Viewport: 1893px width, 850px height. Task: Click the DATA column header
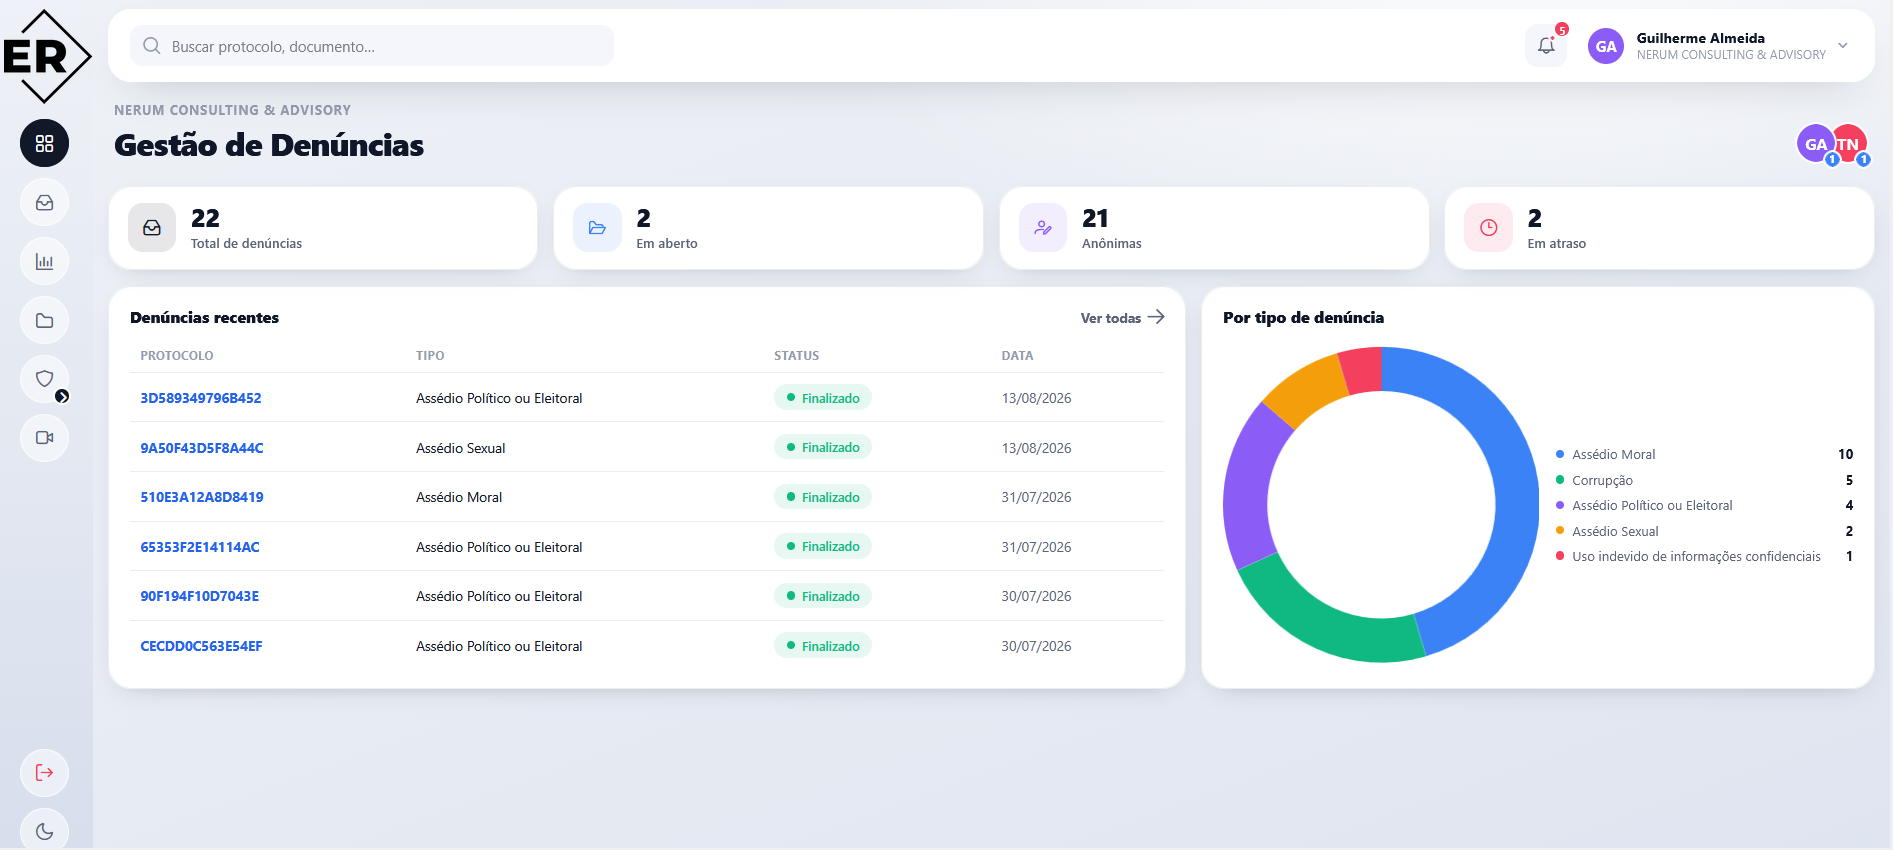tap(1017, 356)
